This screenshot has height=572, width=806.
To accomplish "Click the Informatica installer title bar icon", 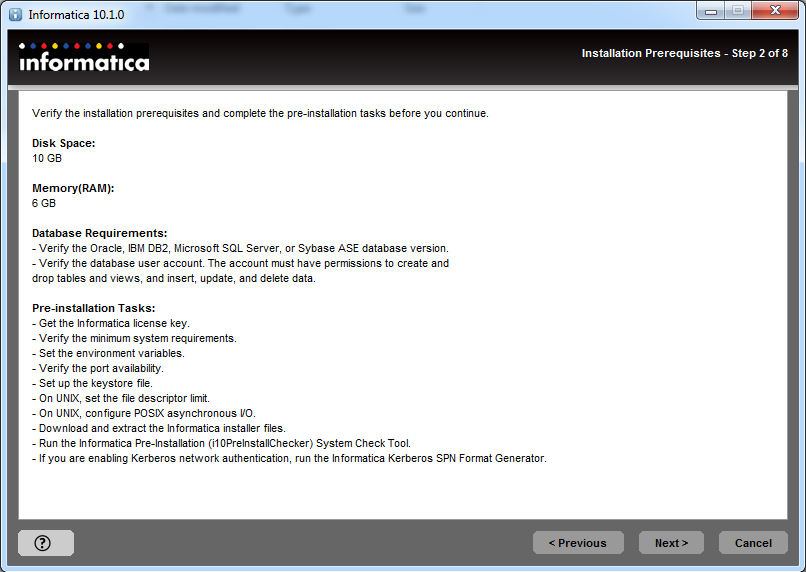I will [15, 14].
